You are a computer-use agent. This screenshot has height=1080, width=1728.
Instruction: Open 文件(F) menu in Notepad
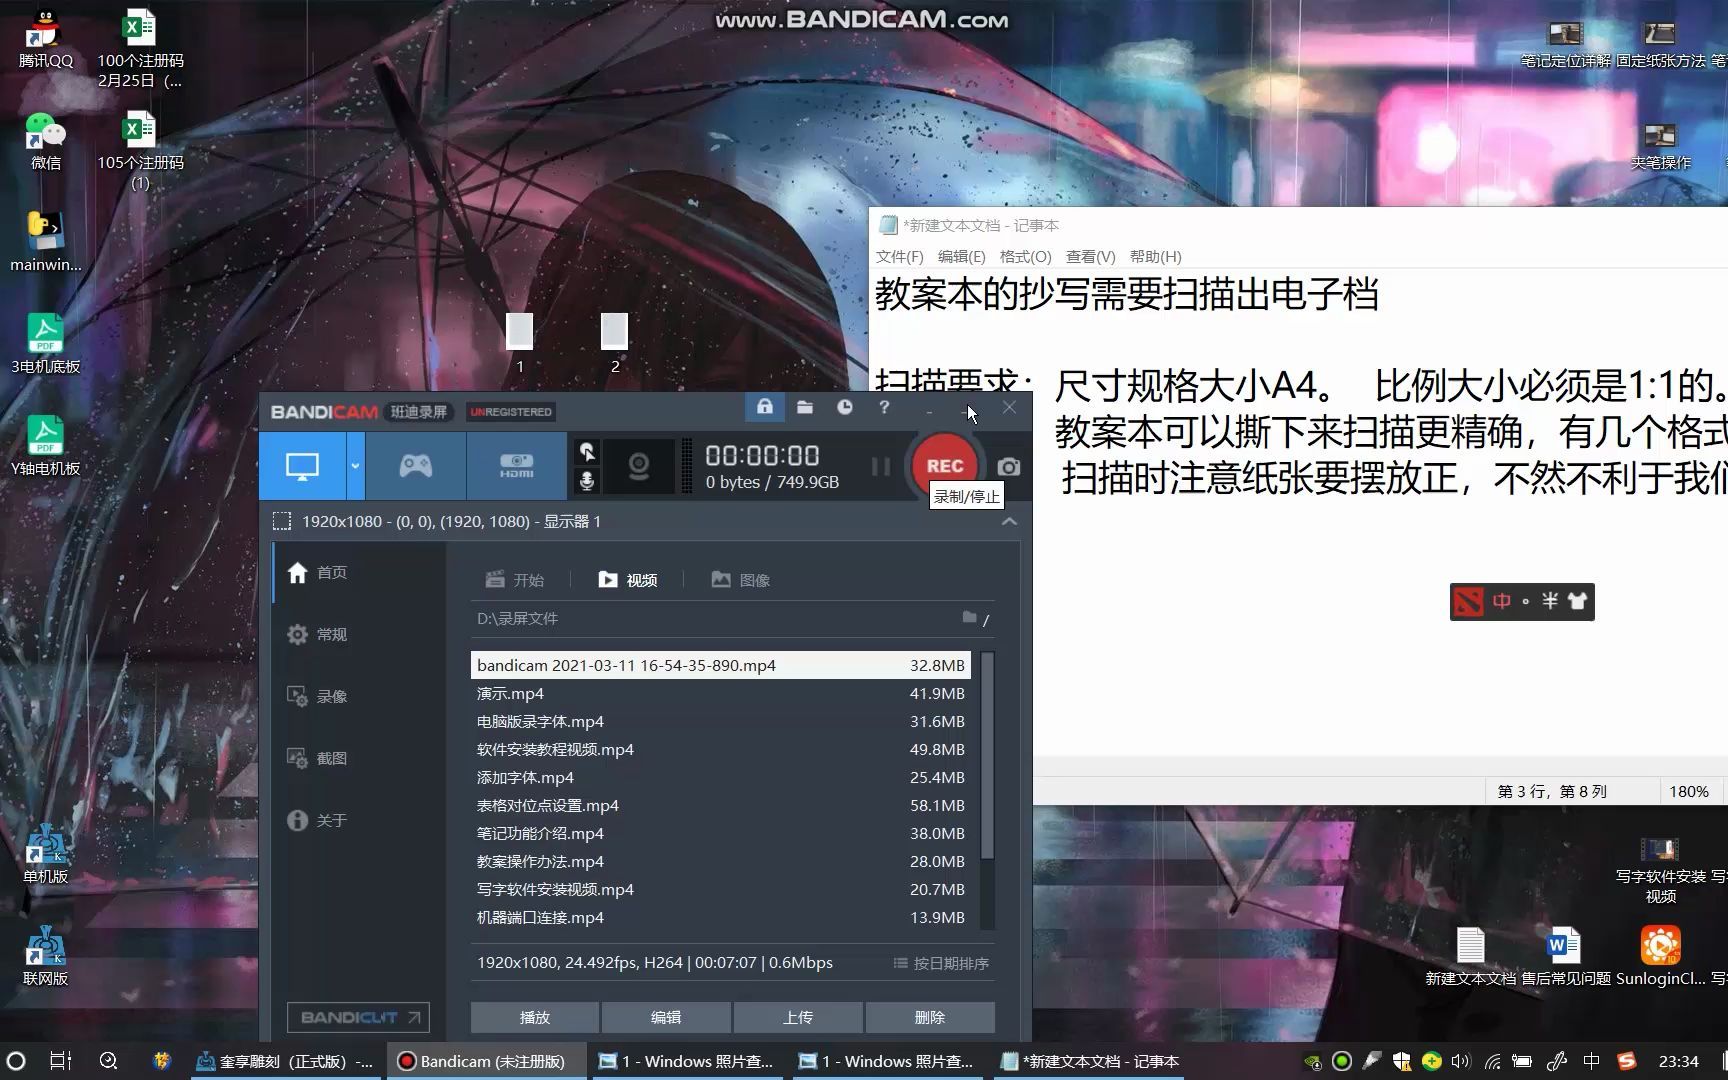click(900, 256)
